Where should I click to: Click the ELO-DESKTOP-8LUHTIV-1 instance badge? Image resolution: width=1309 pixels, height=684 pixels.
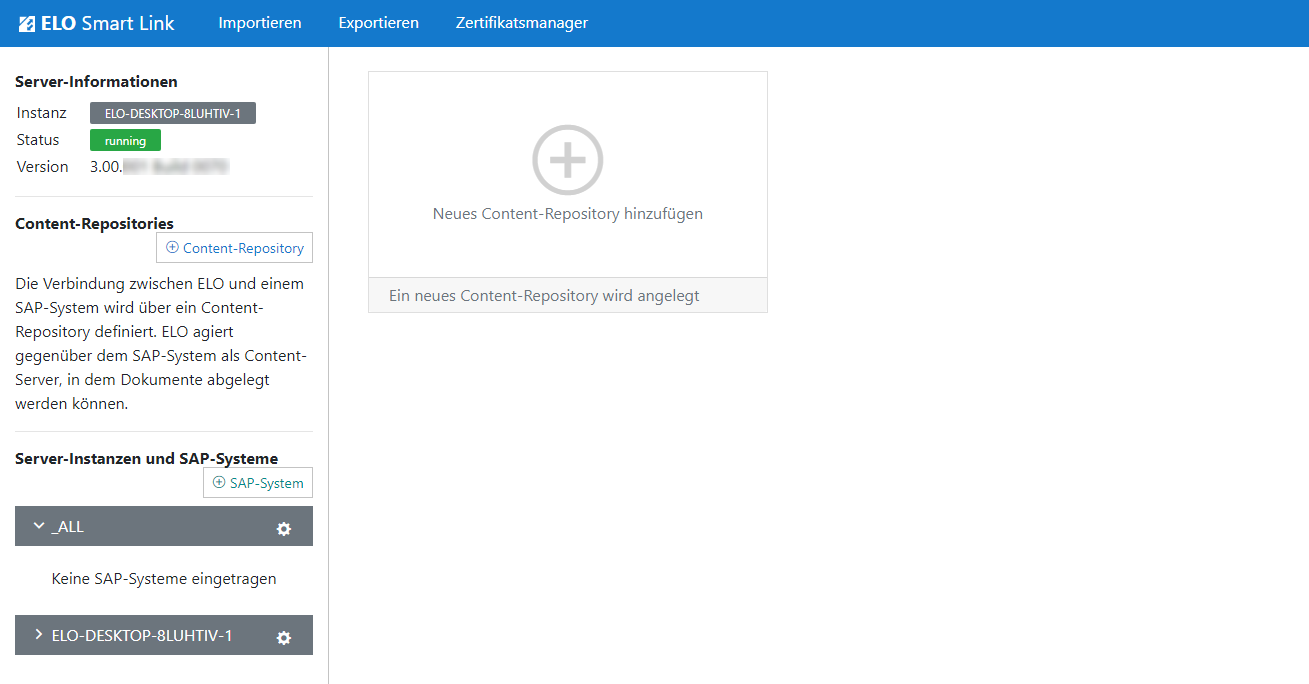173,114
